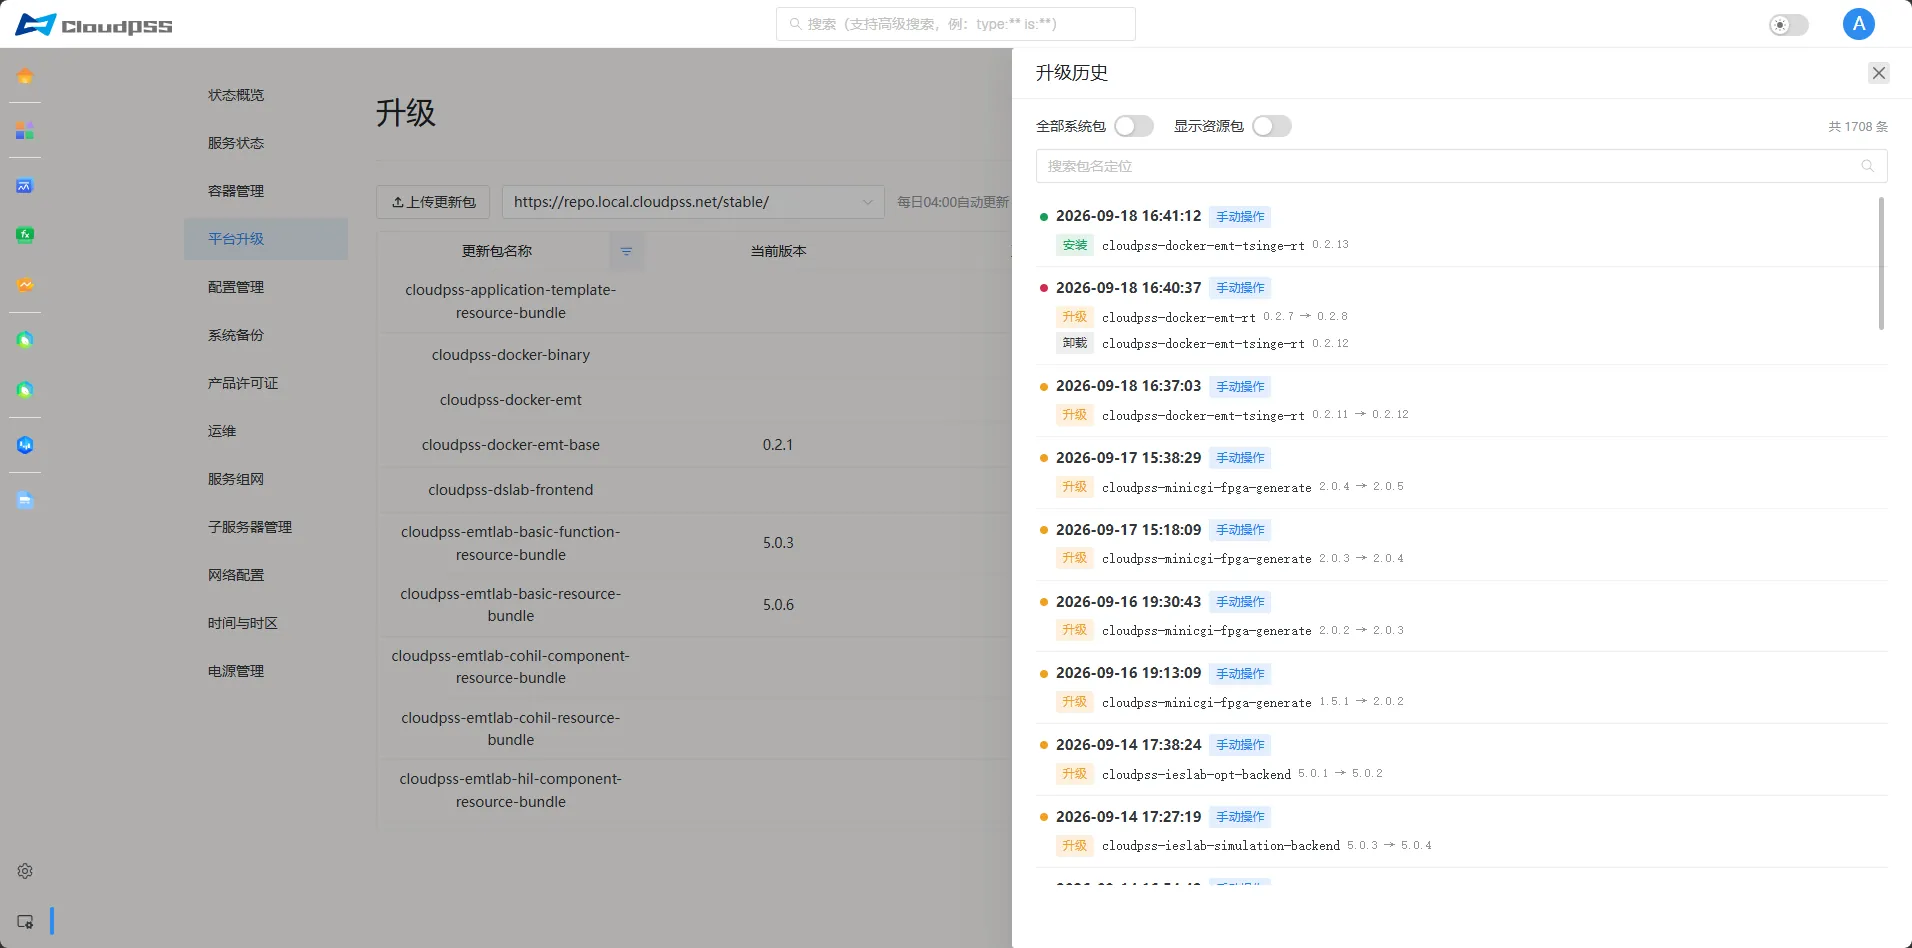Click the upgrade history panel scrollbar
Viewport: 1912px width, 948px height.
[x=1881, y=263]
